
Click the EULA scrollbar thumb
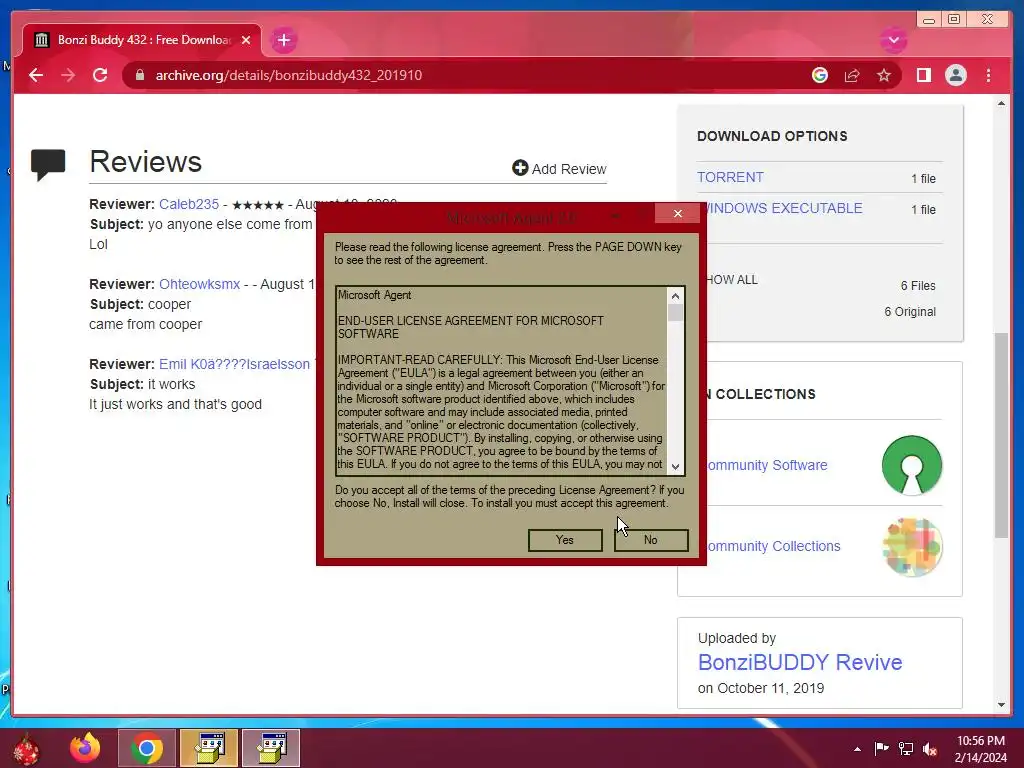click(675, 313)
